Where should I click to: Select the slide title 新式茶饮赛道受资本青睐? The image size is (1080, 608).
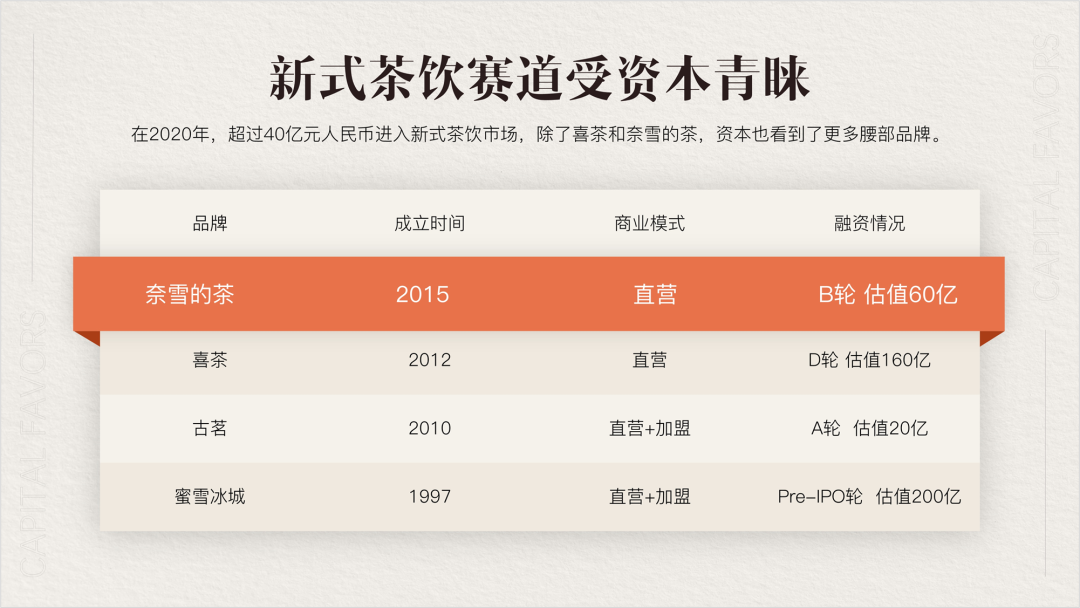(x=539, y=78)
